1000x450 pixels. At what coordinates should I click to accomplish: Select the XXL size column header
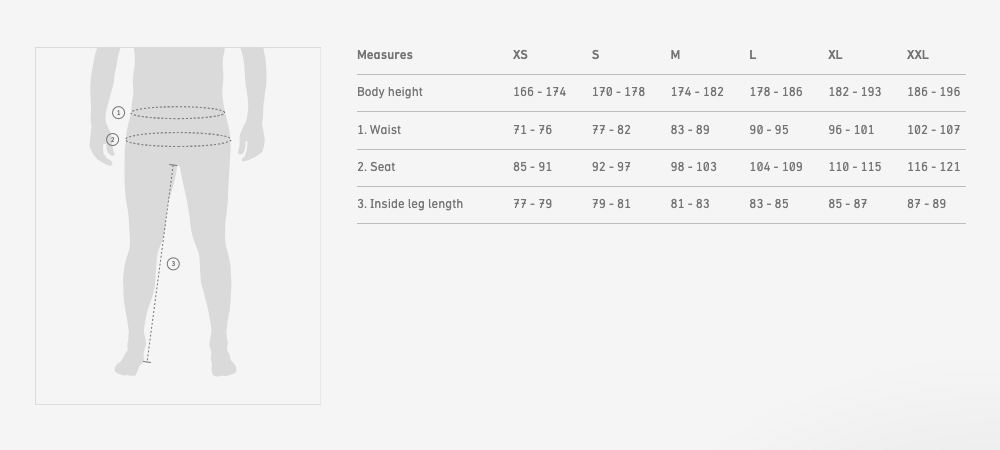pyautogui.click(x=918, y=55)
